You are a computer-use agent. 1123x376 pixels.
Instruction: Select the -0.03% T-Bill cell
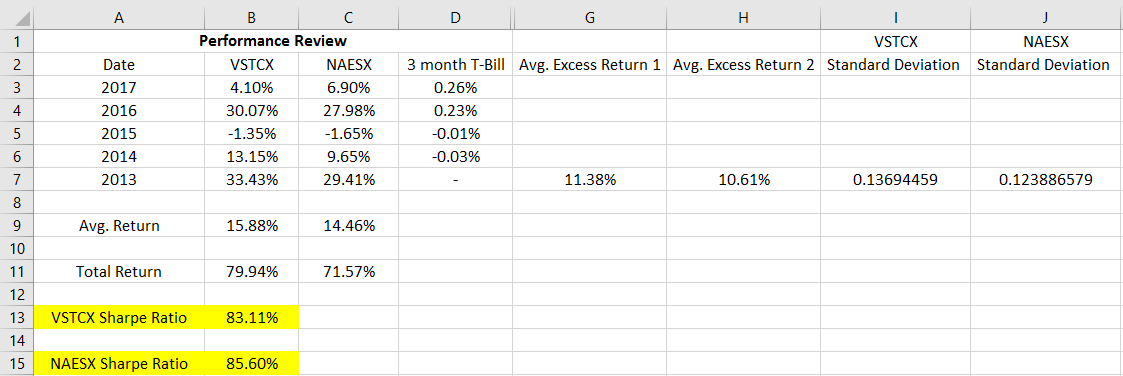pos(456,157)
